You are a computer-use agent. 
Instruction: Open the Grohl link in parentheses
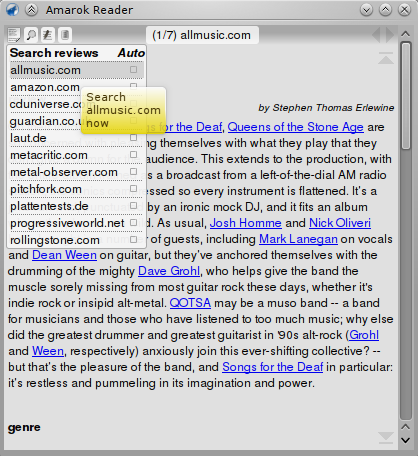[x=364, y=335]
